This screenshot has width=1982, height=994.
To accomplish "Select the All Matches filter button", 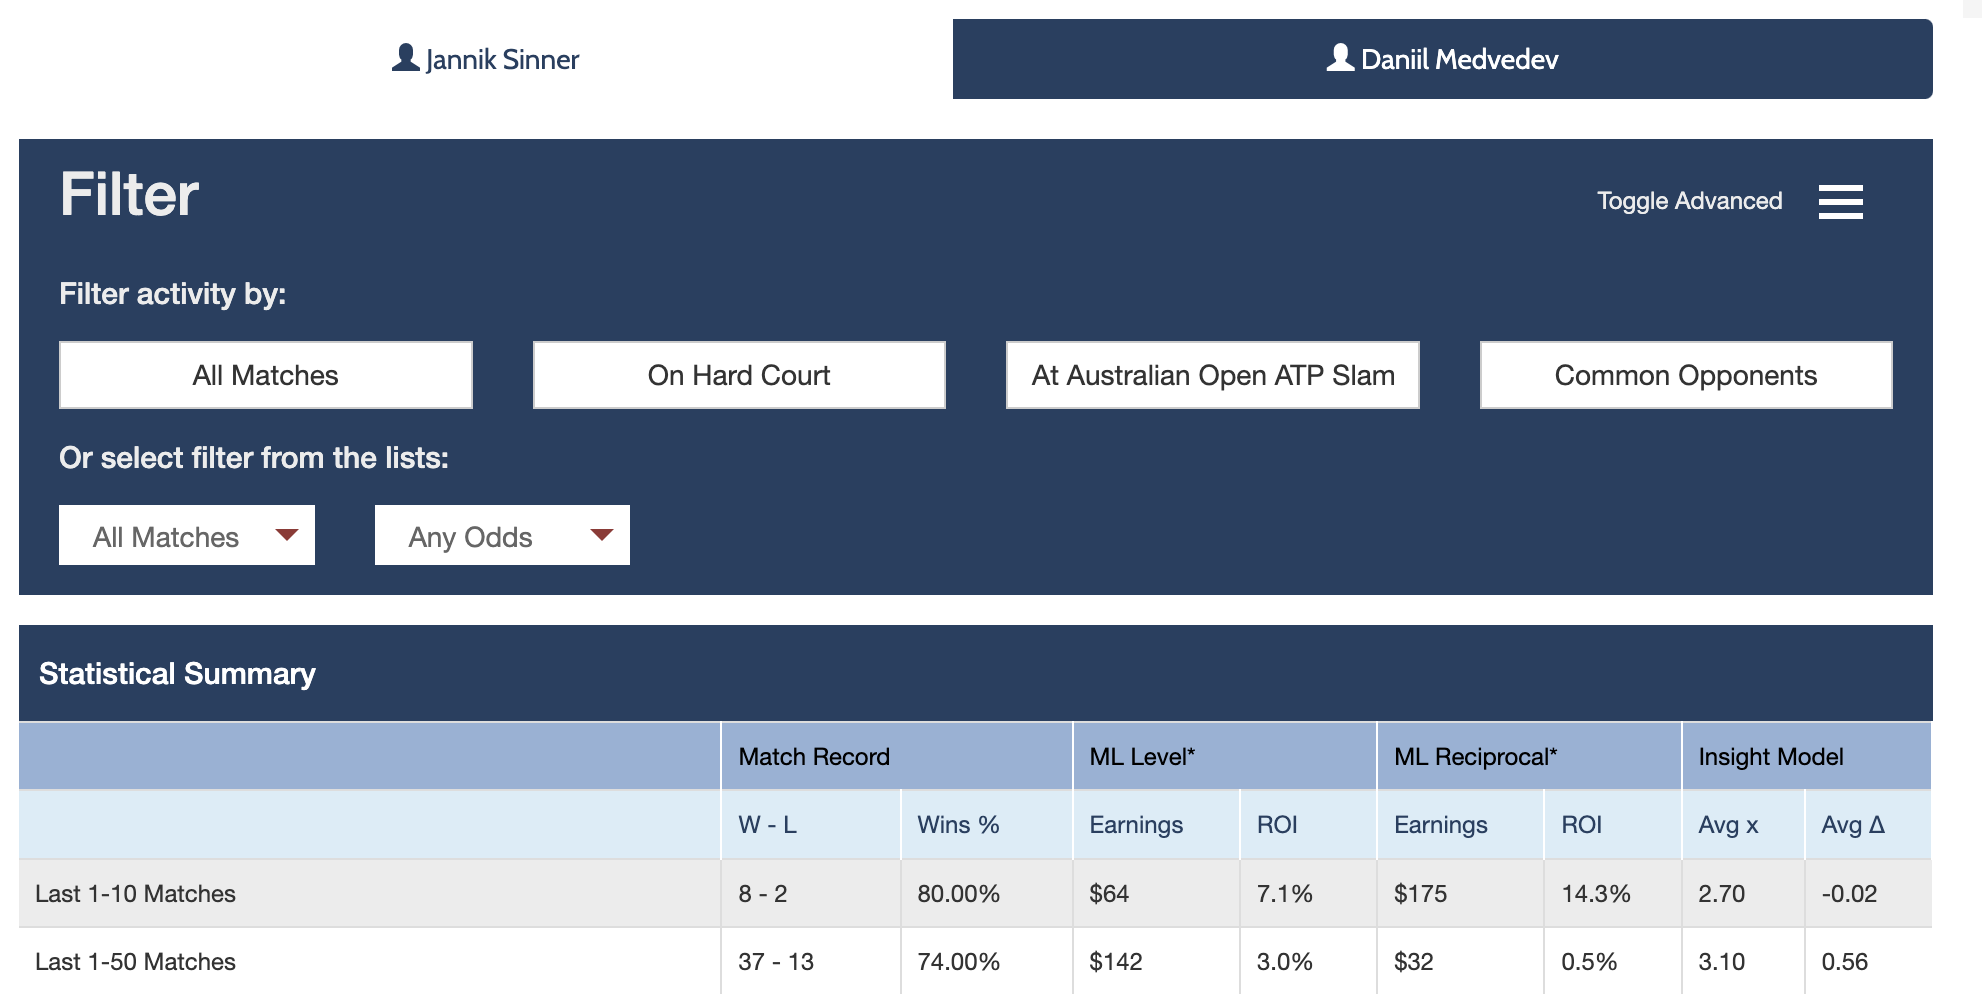I will (266, 375).
